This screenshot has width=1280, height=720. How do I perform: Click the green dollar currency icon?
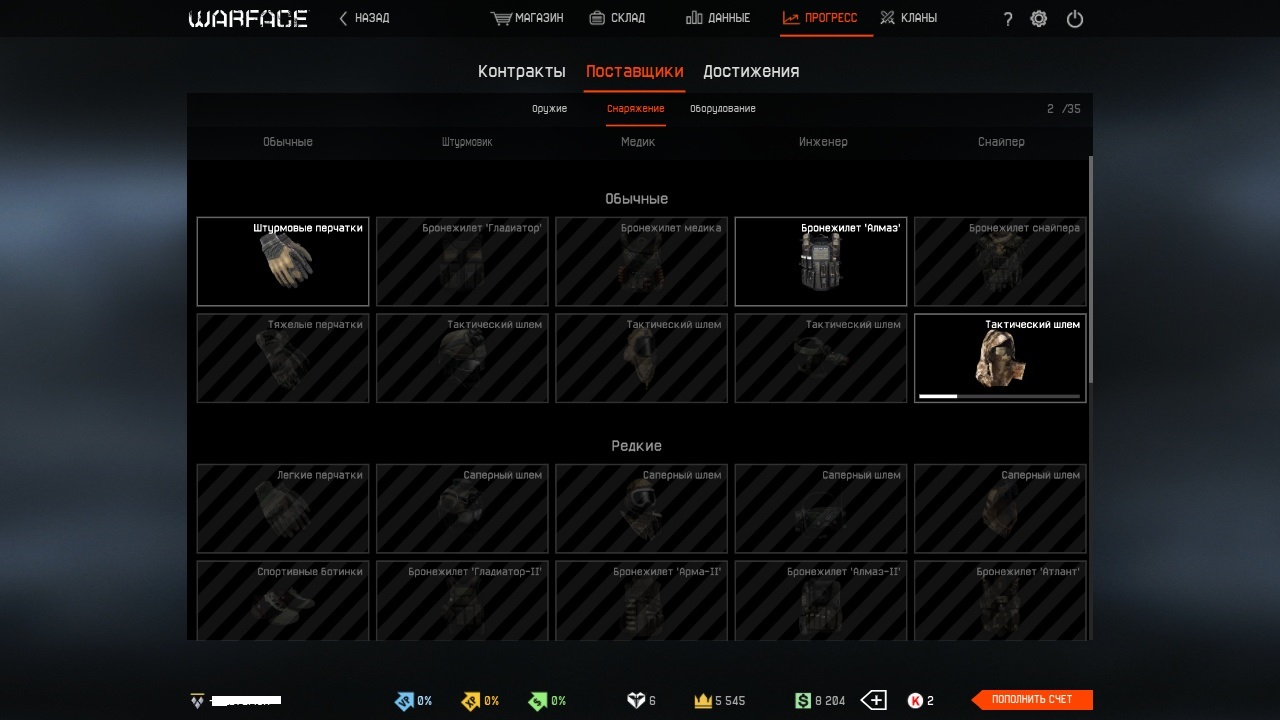(x=803, y=701)
